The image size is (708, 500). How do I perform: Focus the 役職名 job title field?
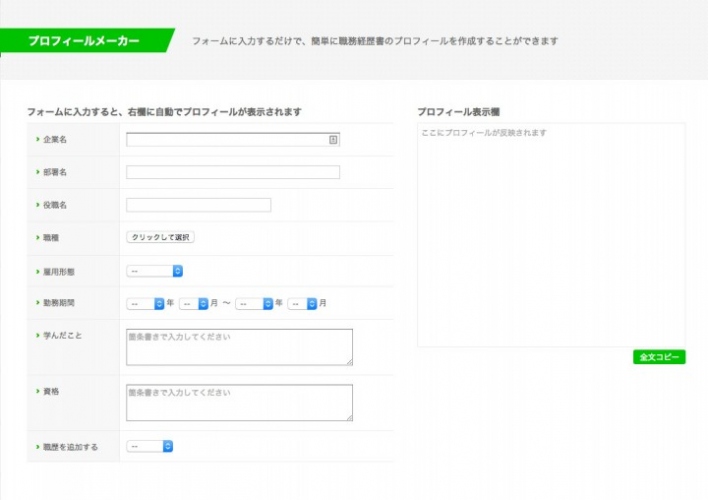[x=198, y=205]
